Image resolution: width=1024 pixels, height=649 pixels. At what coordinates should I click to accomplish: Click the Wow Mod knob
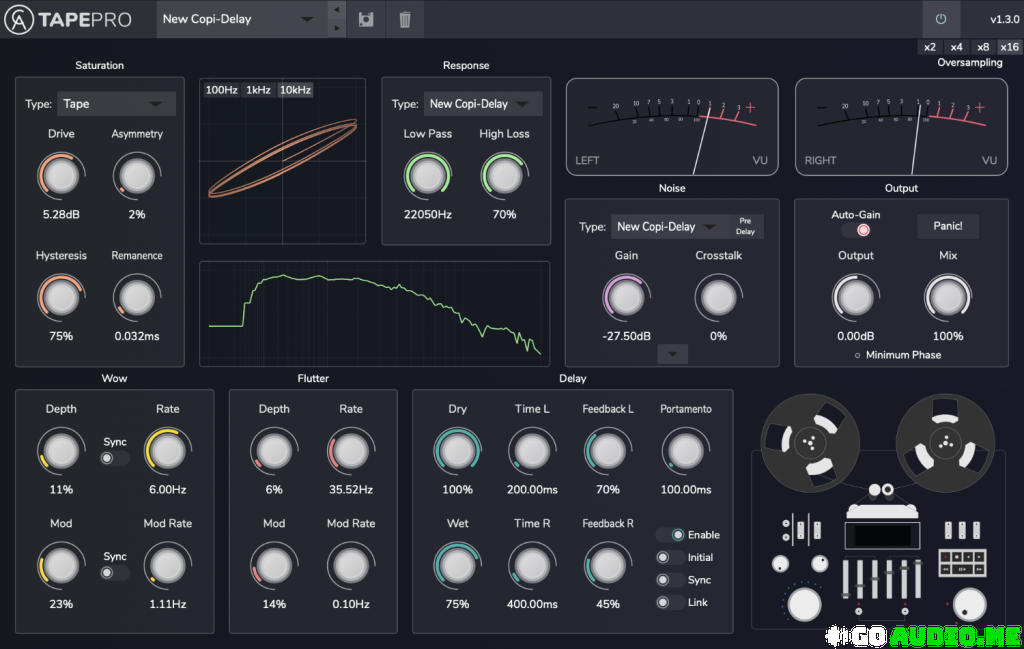pos(61,565)
